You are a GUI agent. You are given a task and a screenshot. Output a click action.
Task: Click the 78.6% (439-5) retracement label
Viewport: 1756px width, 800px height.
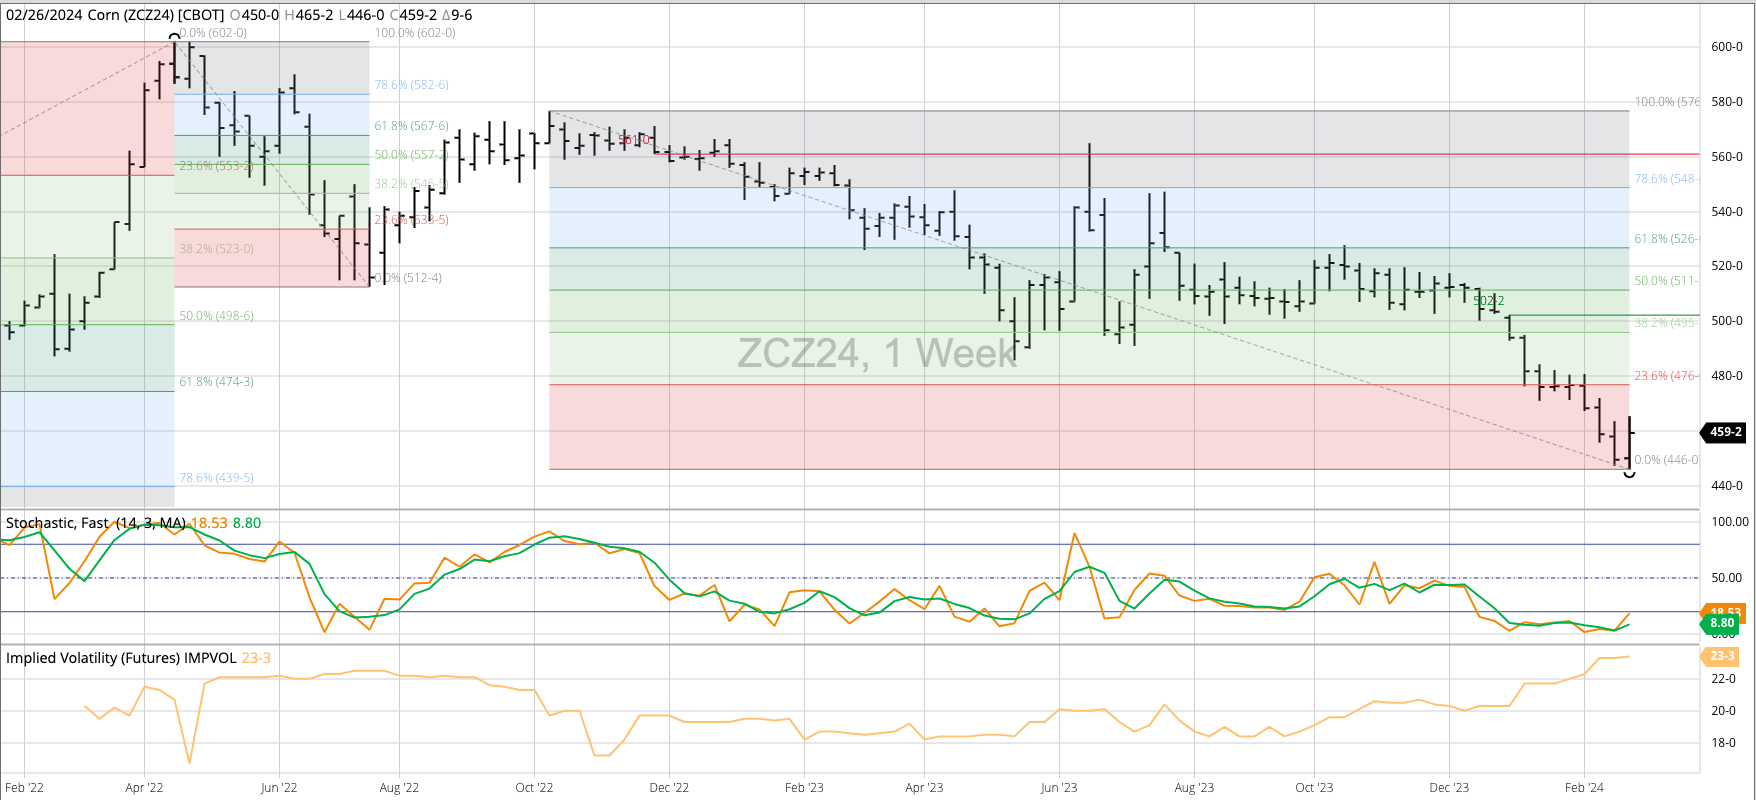coord(216,478)
